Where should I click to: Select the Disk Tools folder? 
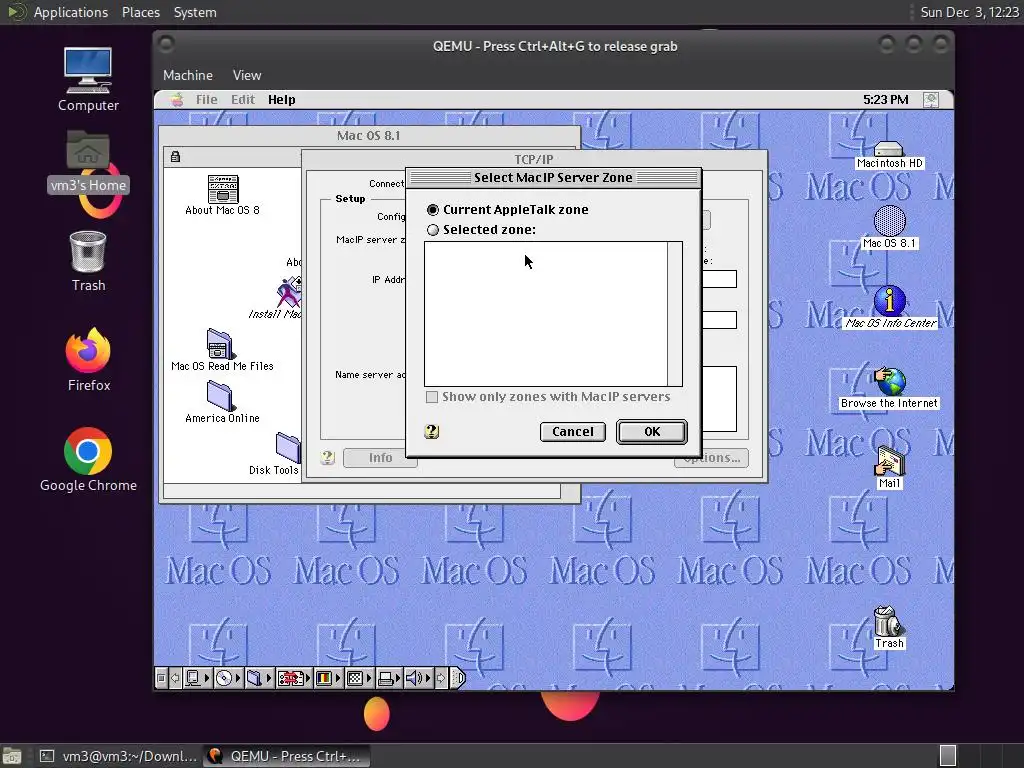287,447
